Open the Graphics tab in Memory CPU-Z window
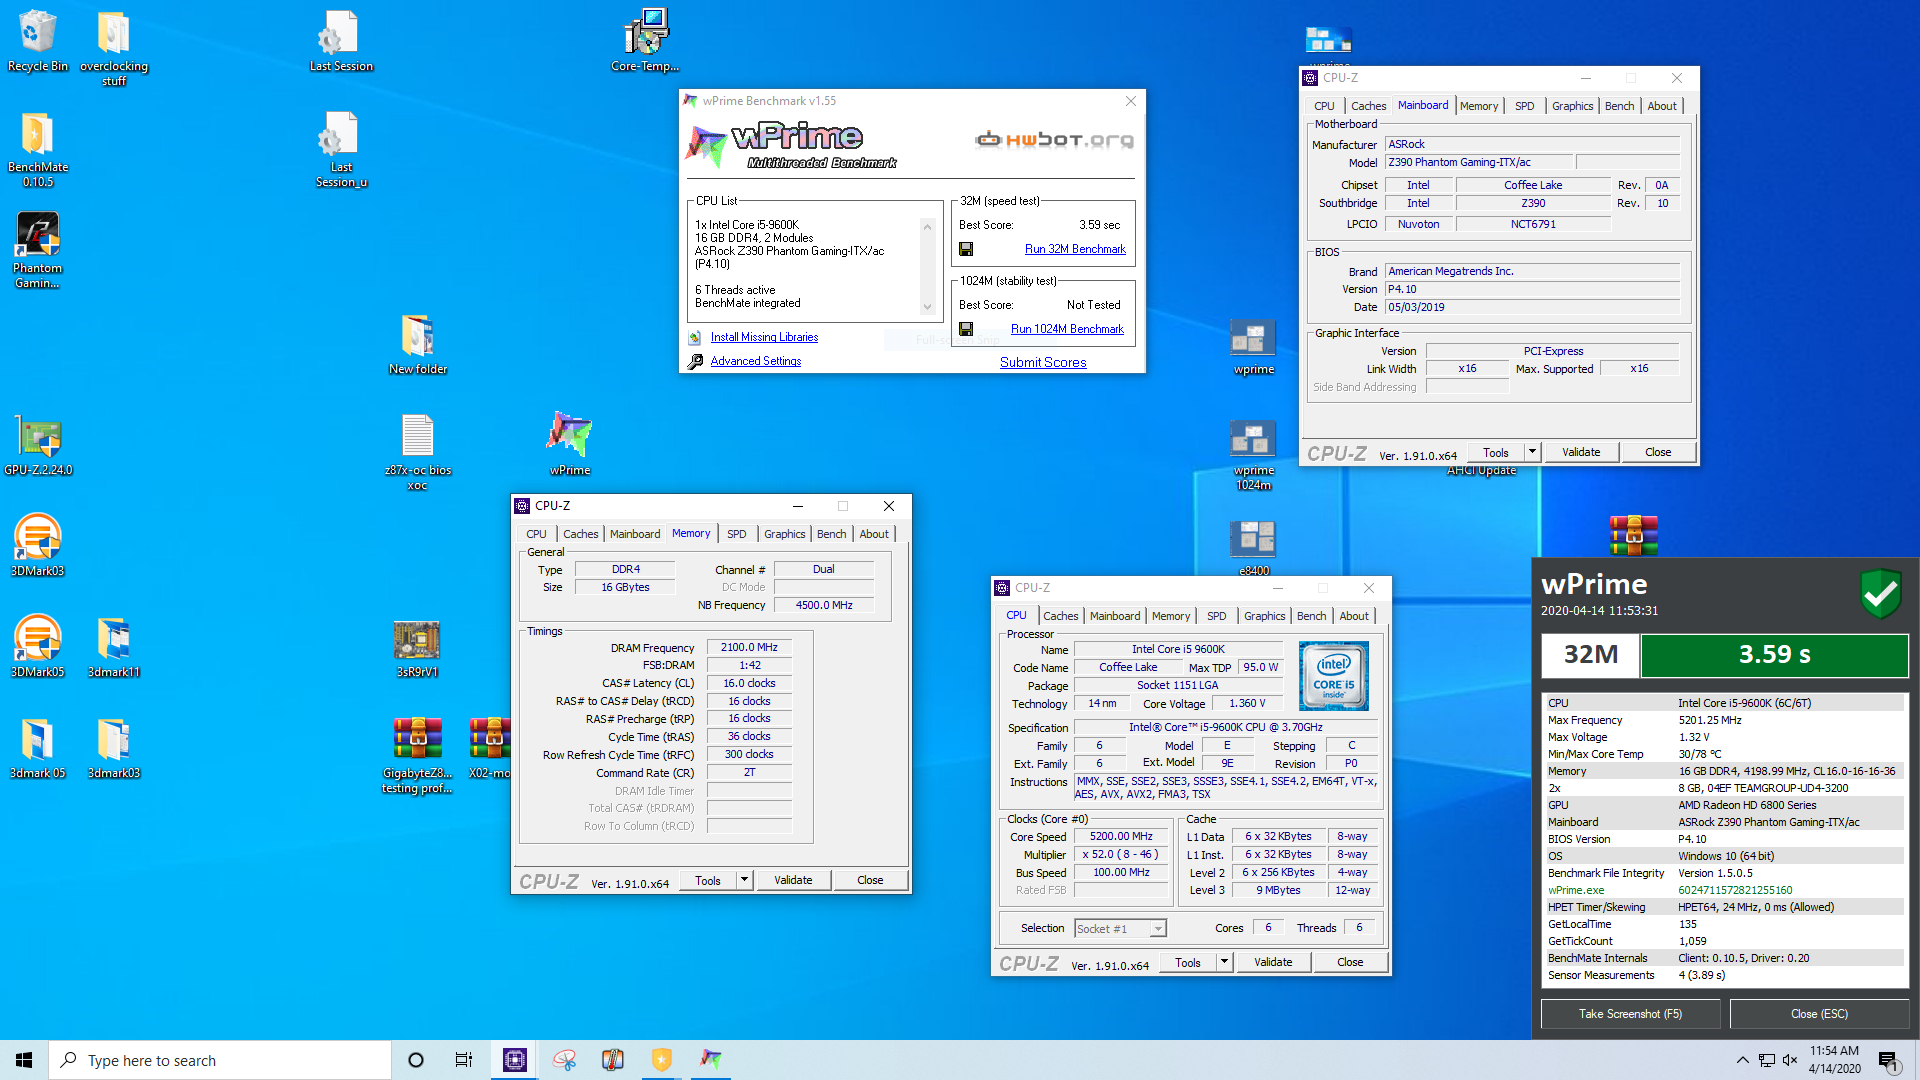 (x=784, y=534)
